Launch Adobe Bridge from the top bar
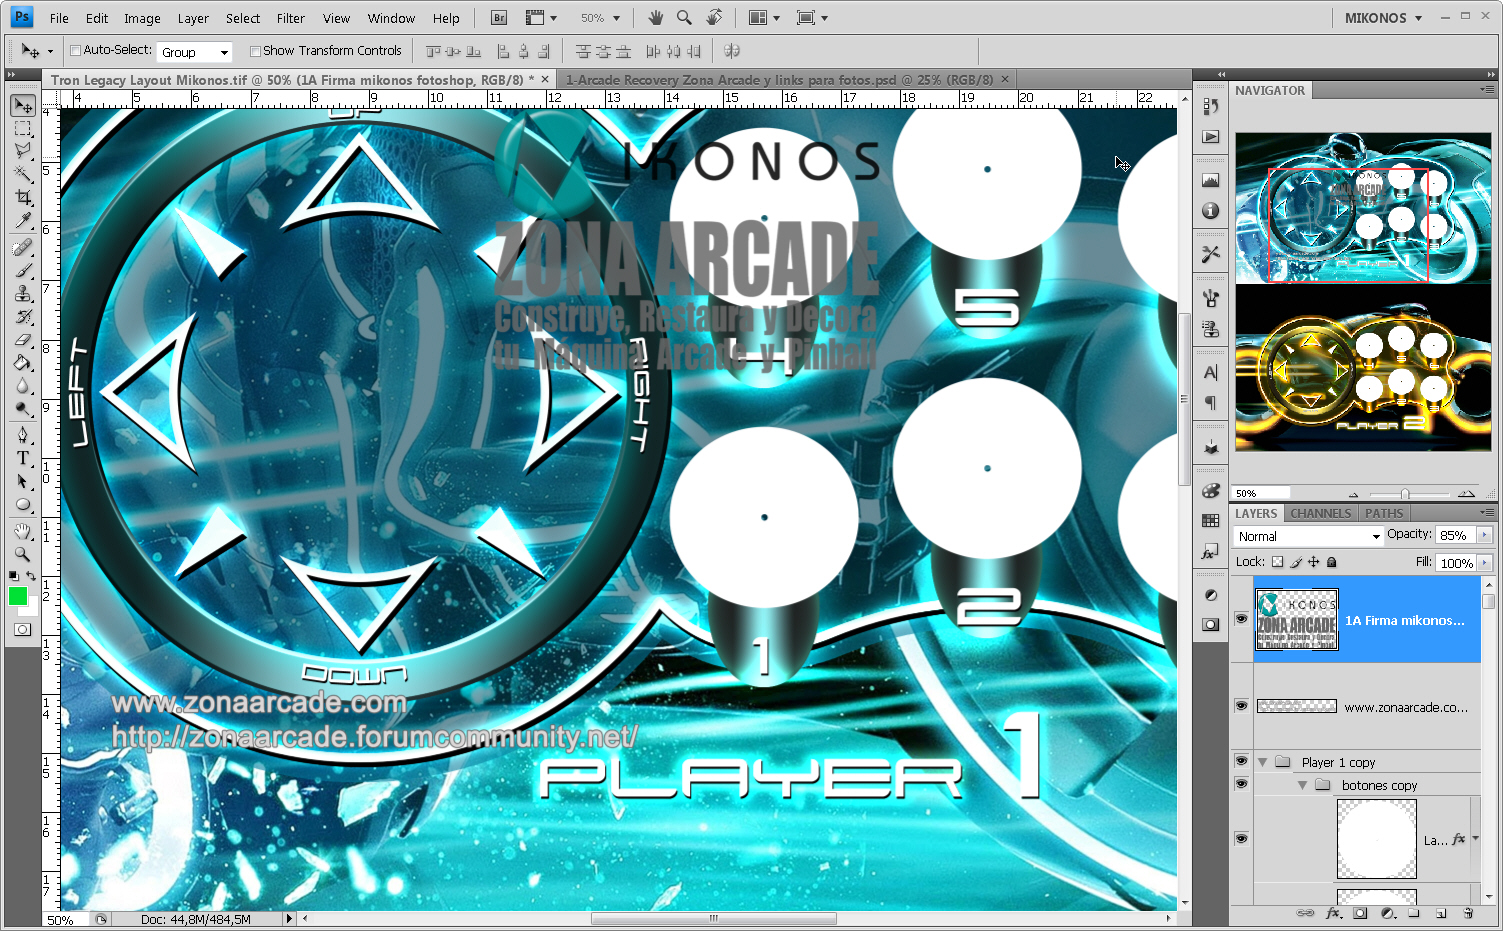The image size is (1503, 931). tap(499, 18)
